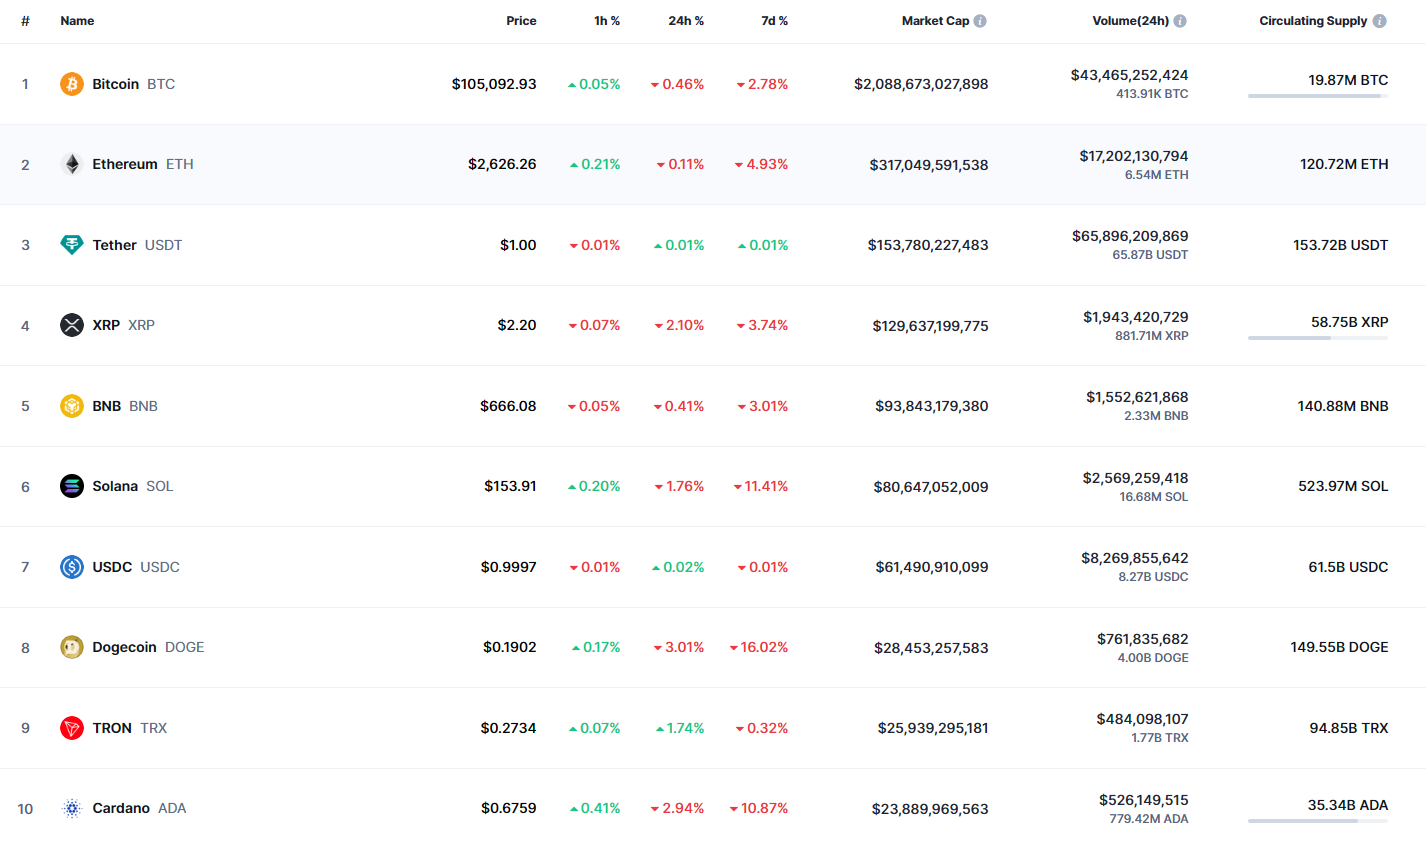Click Bitcoin's 1h change of 0.05%
The height and width of the screenshot is (846, 1426).
click(594, 84)
